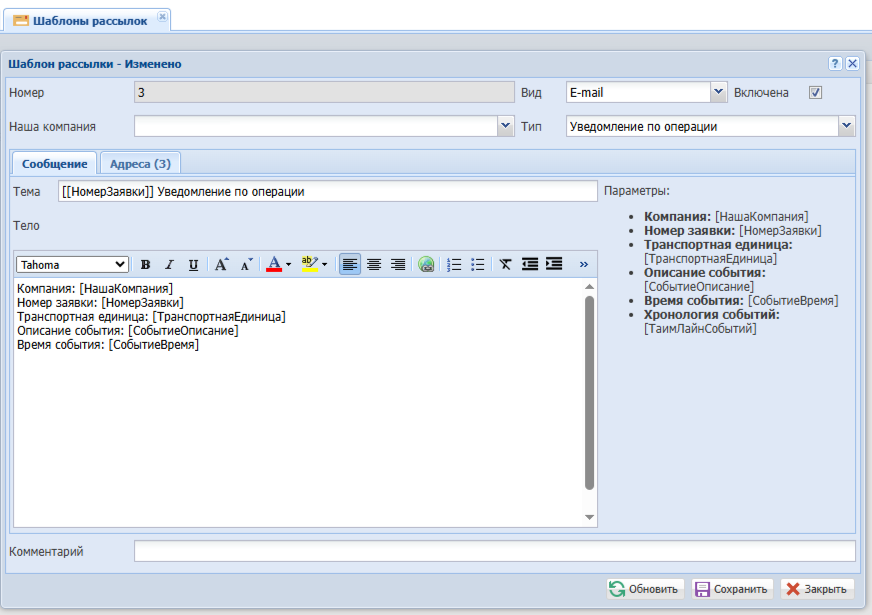Toggle bold formatting in the editor

pos(146,265)
